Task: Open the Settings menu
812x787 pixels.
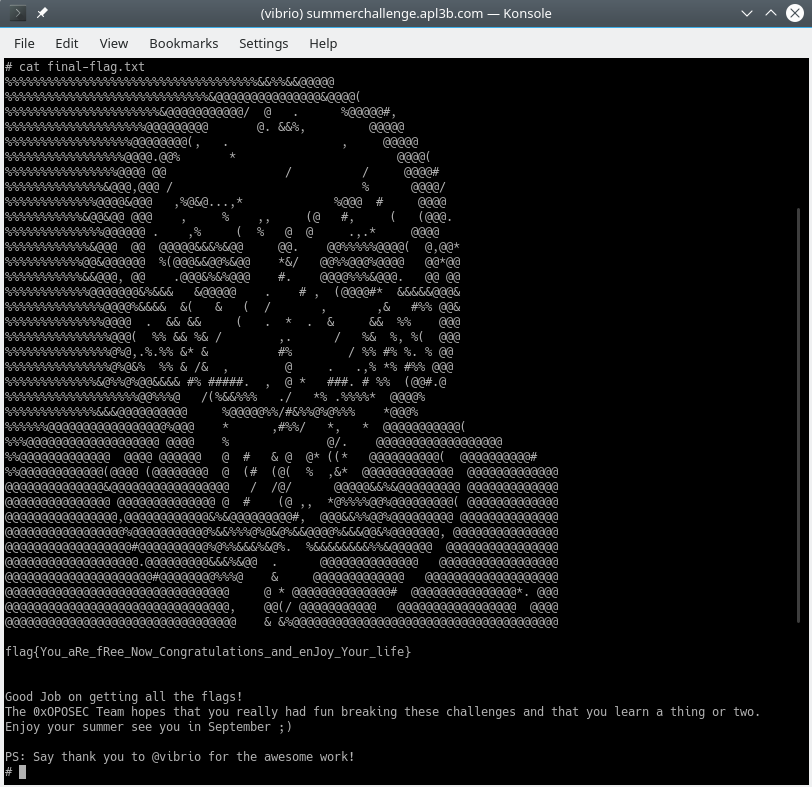Action: 263,43
